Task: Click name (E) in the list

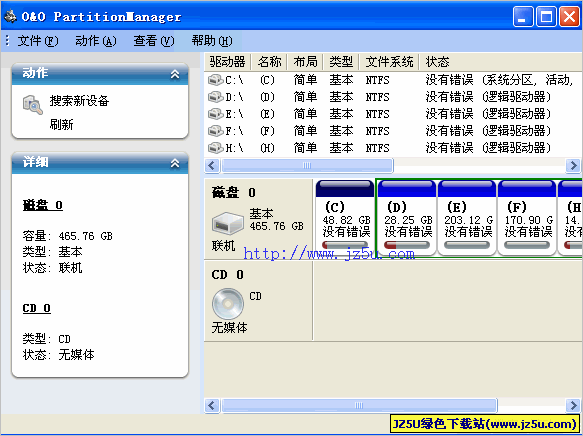Action: pos(267,114)
